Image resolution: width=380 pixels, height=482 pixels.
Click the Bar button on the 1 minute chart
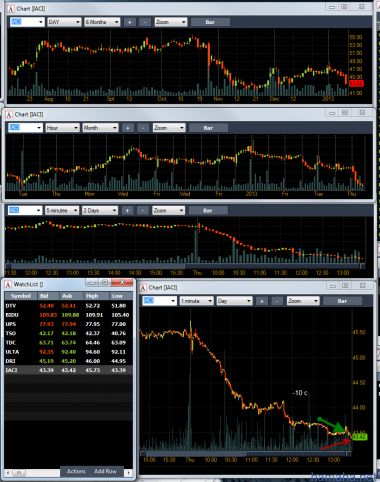(x=342, y=301)
